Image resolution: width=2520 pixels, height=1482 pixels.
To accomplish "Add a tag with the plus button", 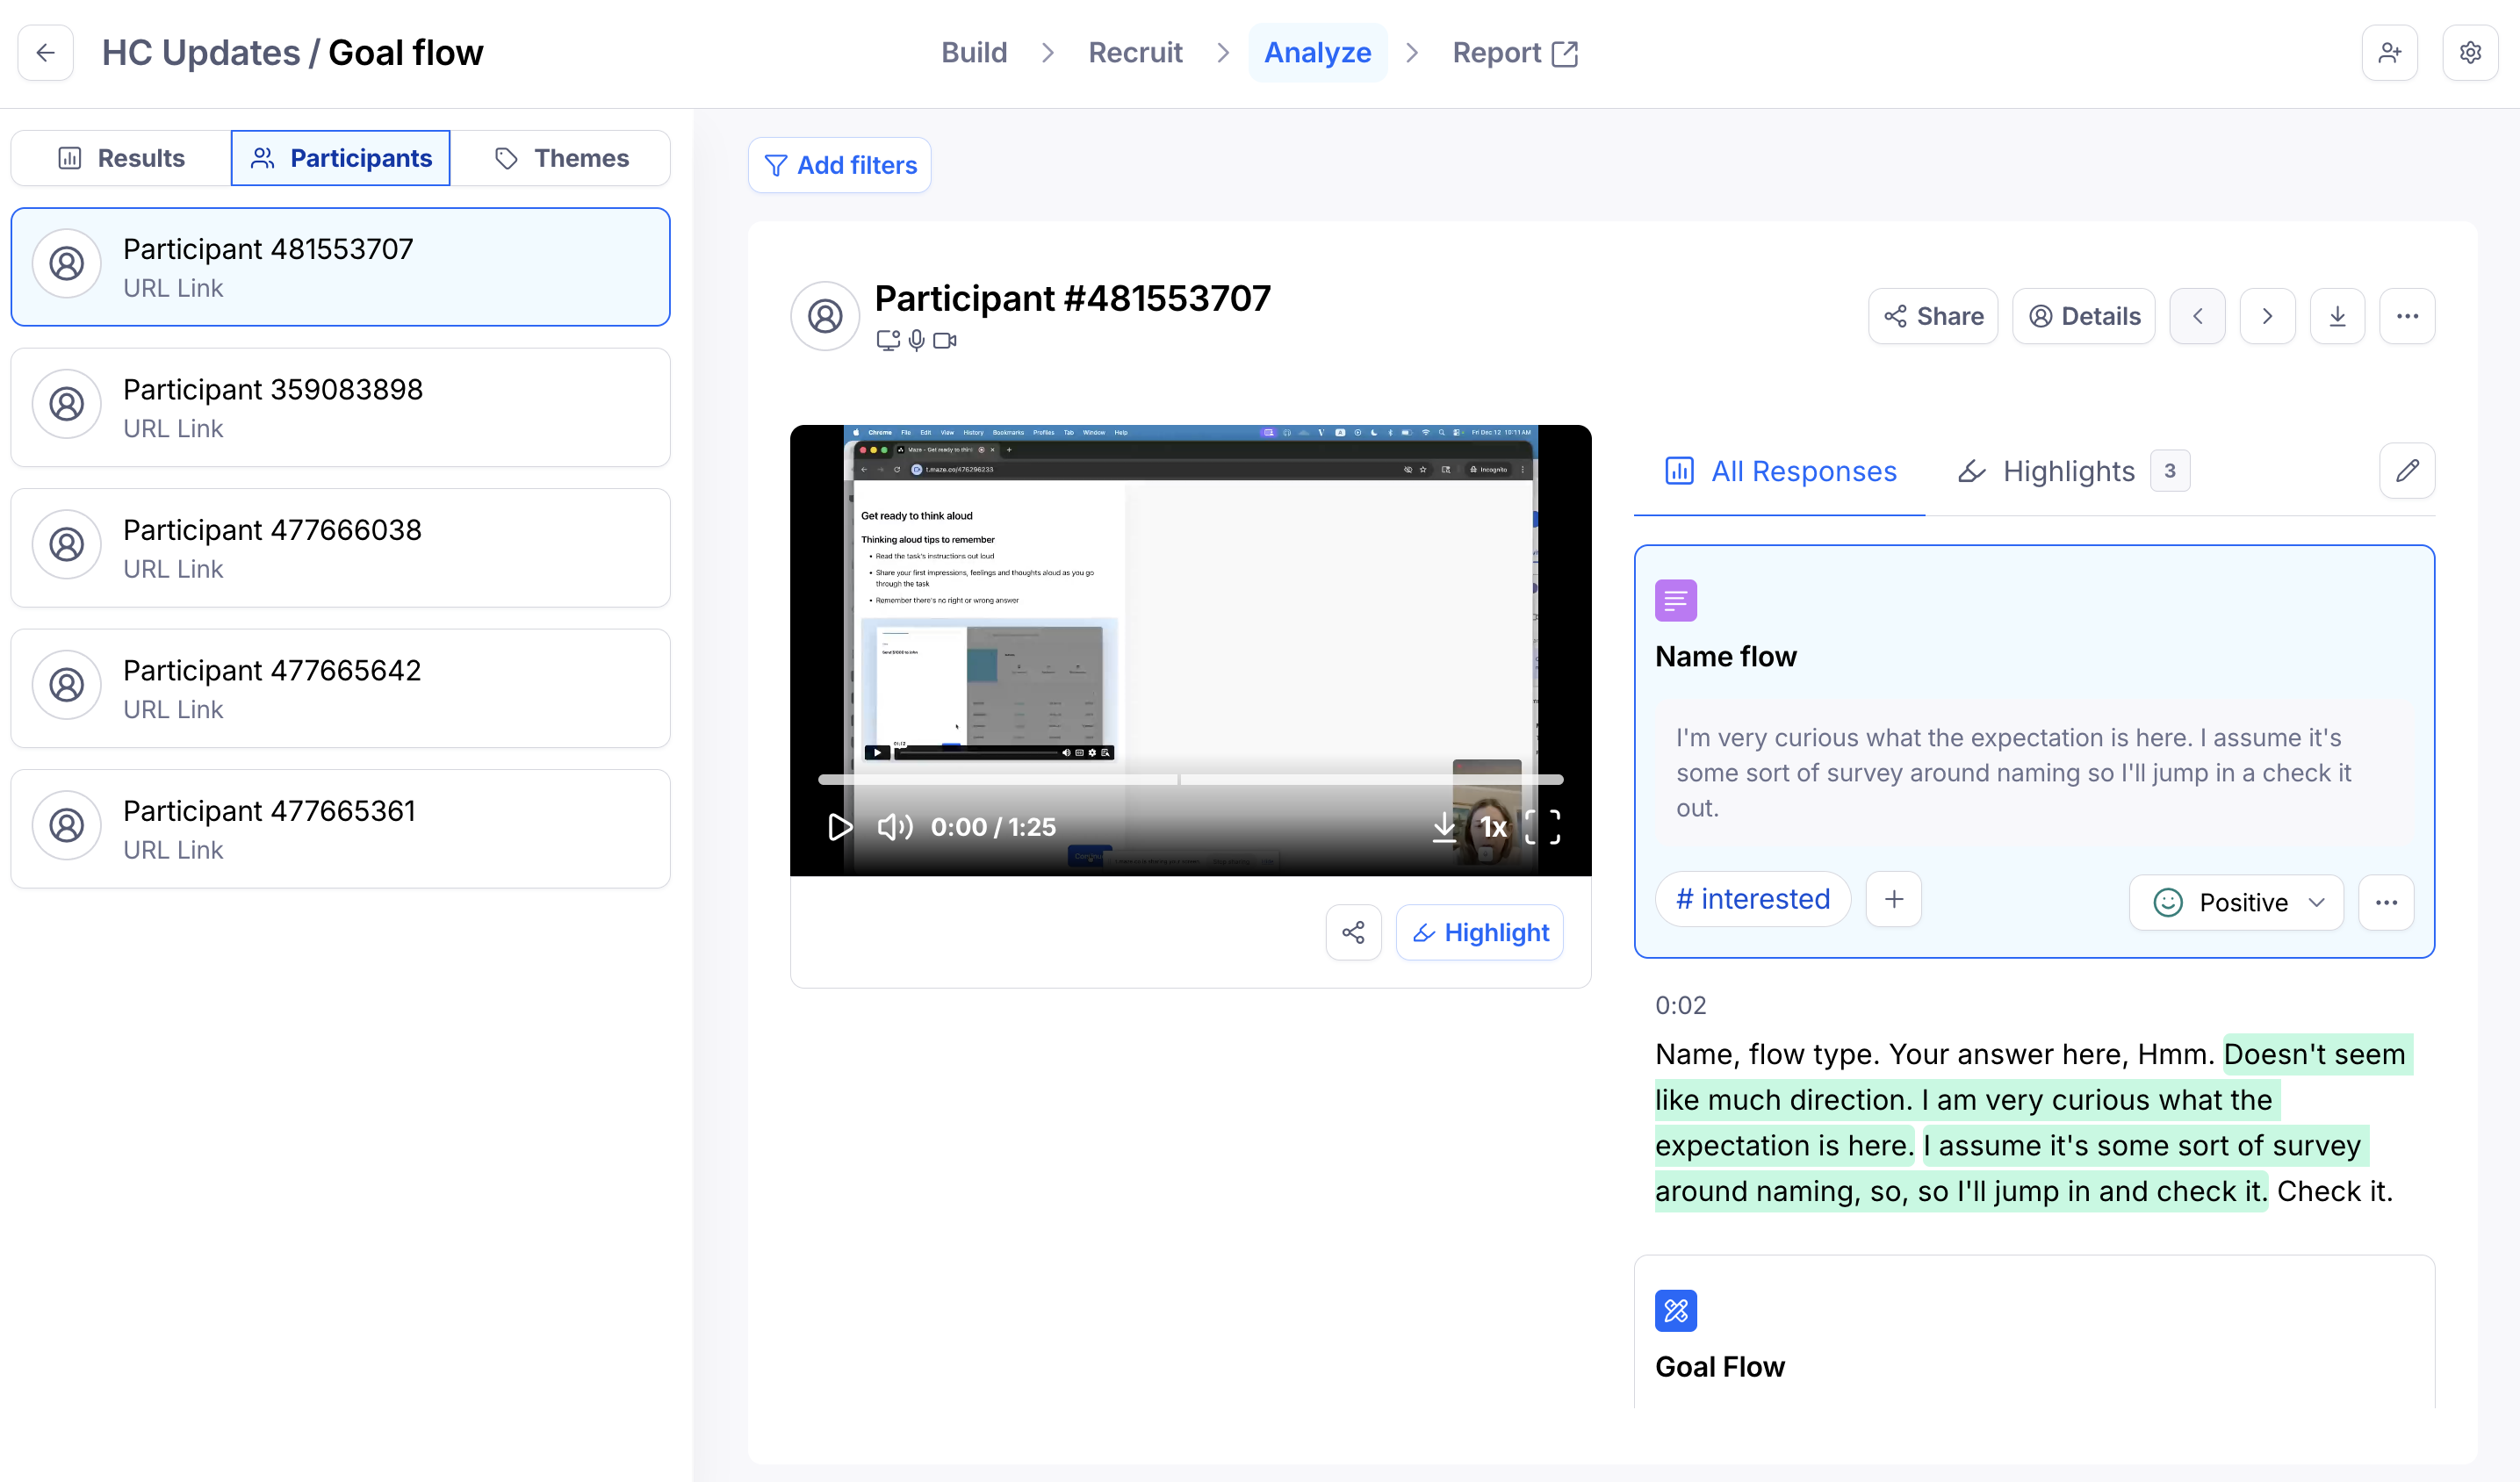I will pyautogui.click(x=1893, y=899).
